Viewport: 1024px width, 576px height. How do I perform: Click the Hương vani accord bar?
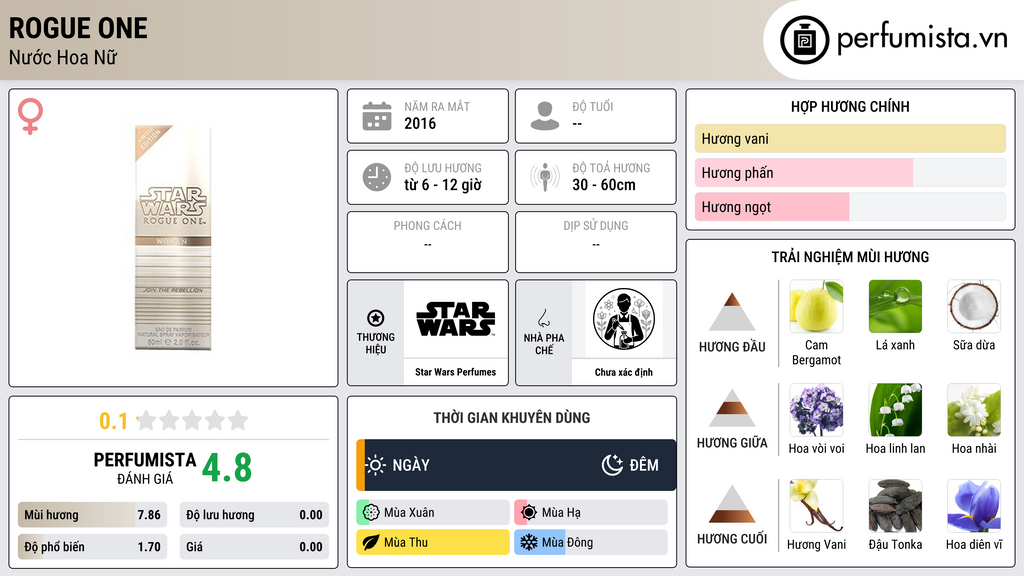point(850,138)
